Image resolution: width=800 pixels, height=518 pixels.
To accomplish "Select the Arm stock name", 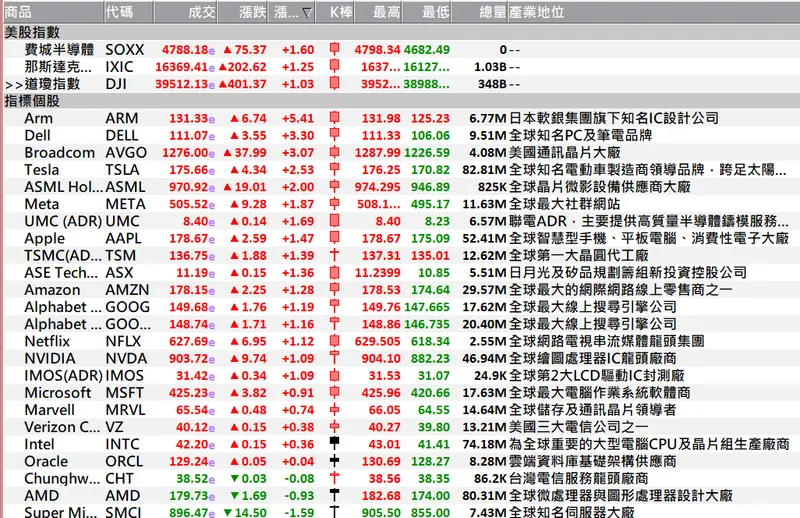I will point(38,118).
